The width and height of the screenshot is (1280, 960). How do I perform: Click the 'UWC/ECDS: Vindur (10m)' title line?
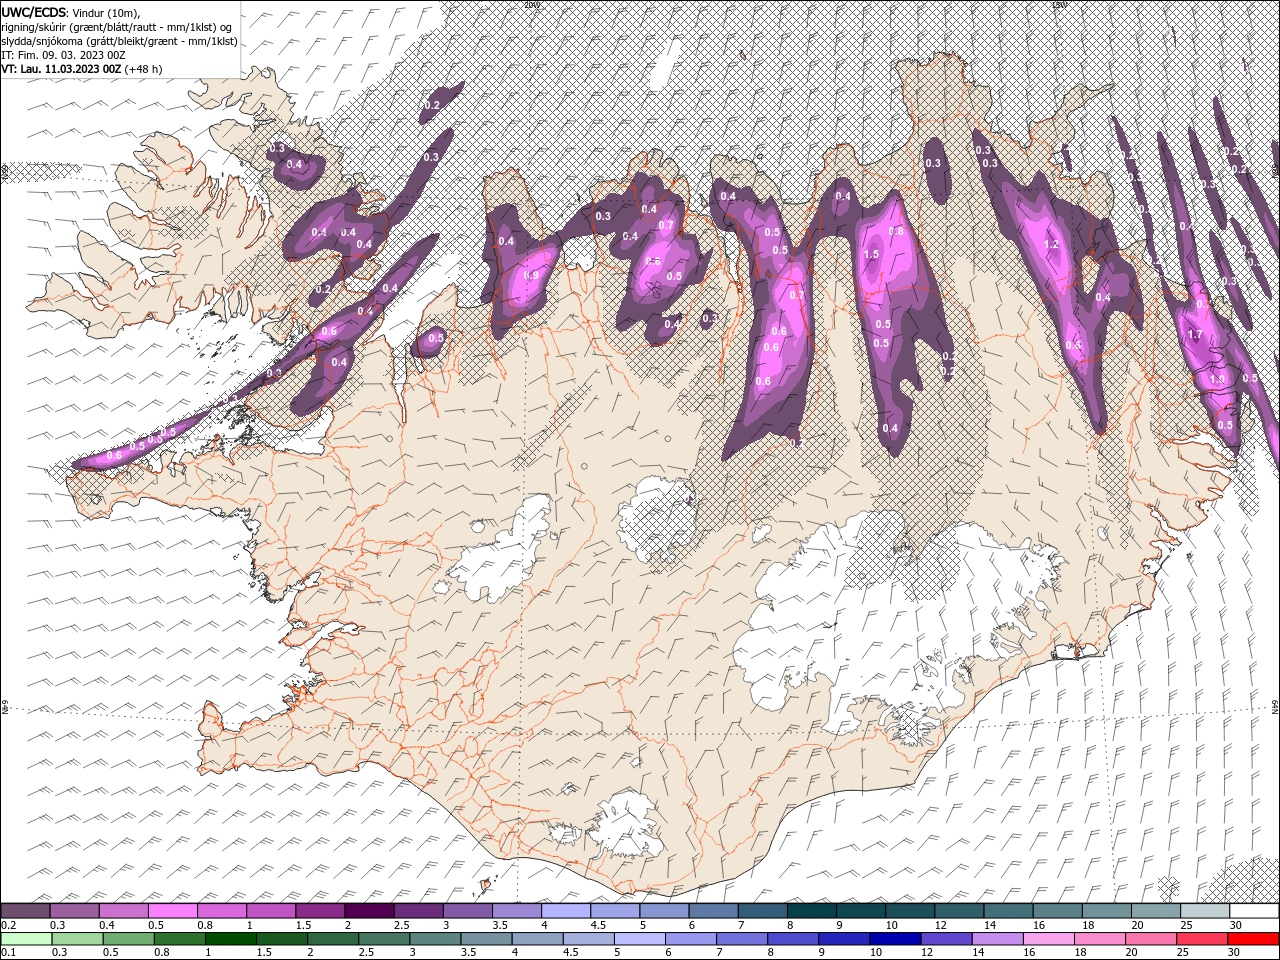tap(71, 12)
